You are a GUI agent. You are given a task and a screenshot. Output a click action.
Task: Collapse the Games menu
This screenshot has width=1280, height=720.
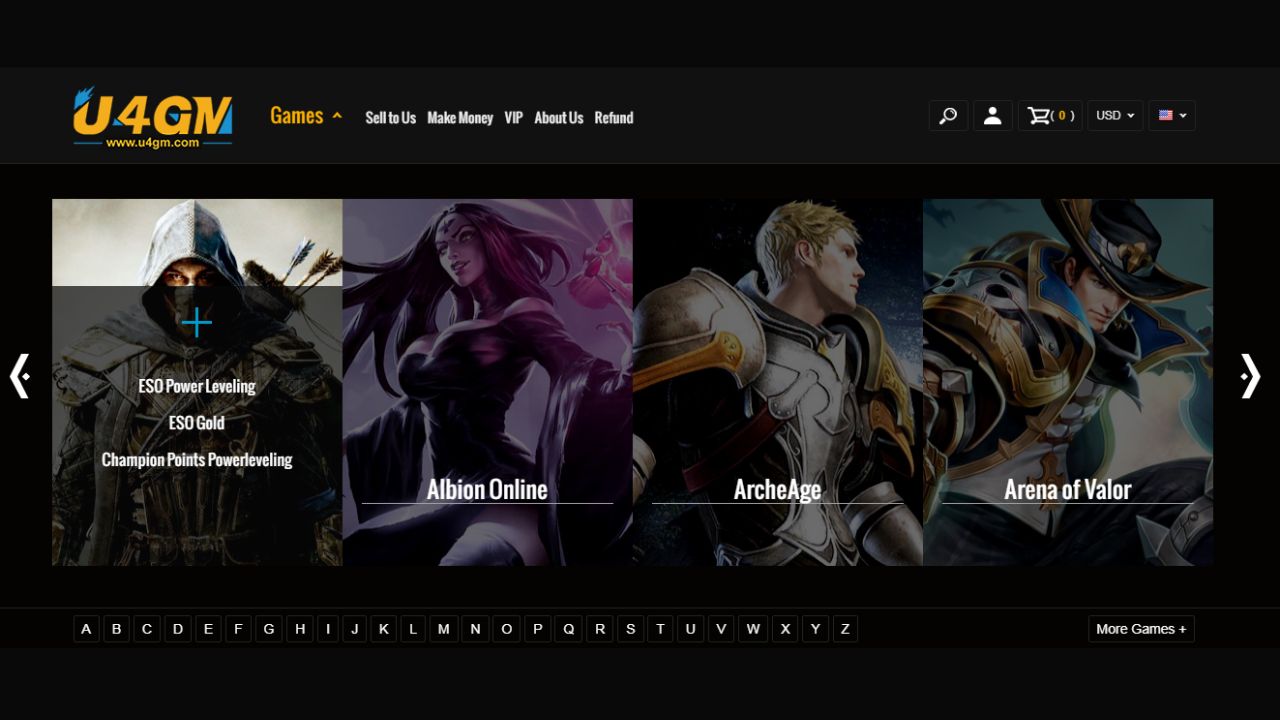tap(306, 116)
